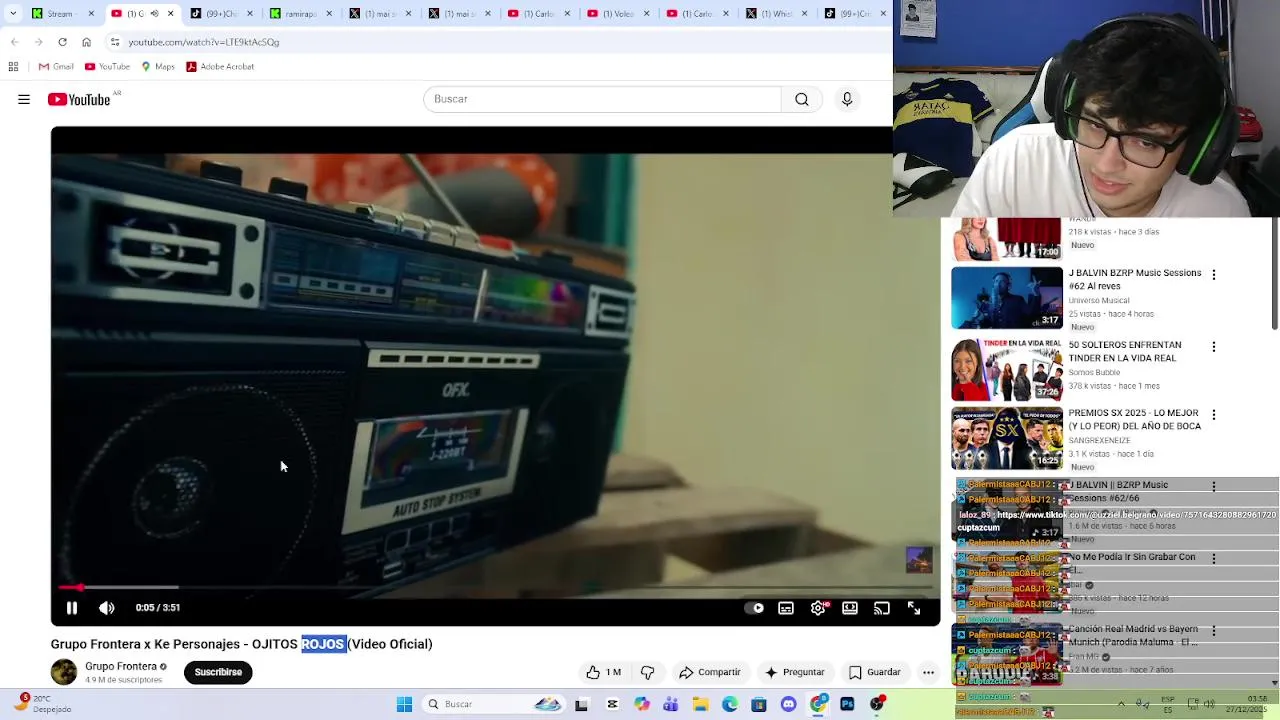Open the tab search dropdown arrow
The image size is (1280, 720).
tap(14, 14)
